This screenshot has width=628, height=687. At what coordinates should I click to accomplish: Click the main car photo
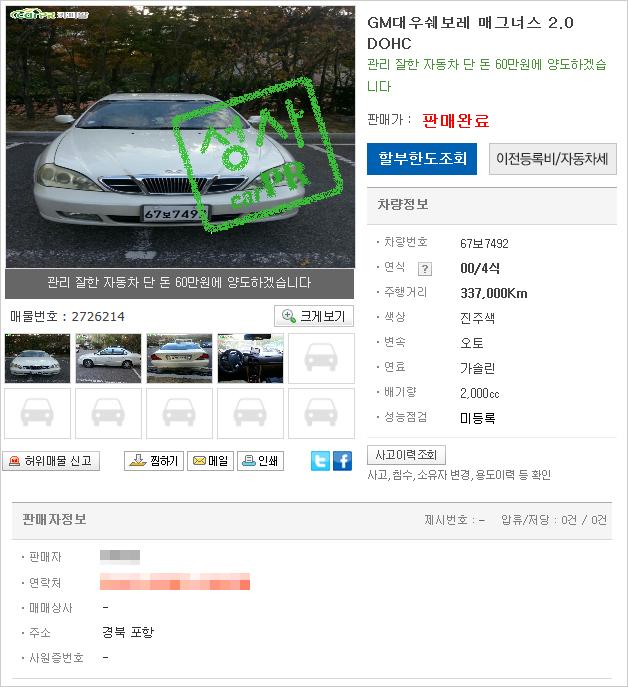(180, 137)
